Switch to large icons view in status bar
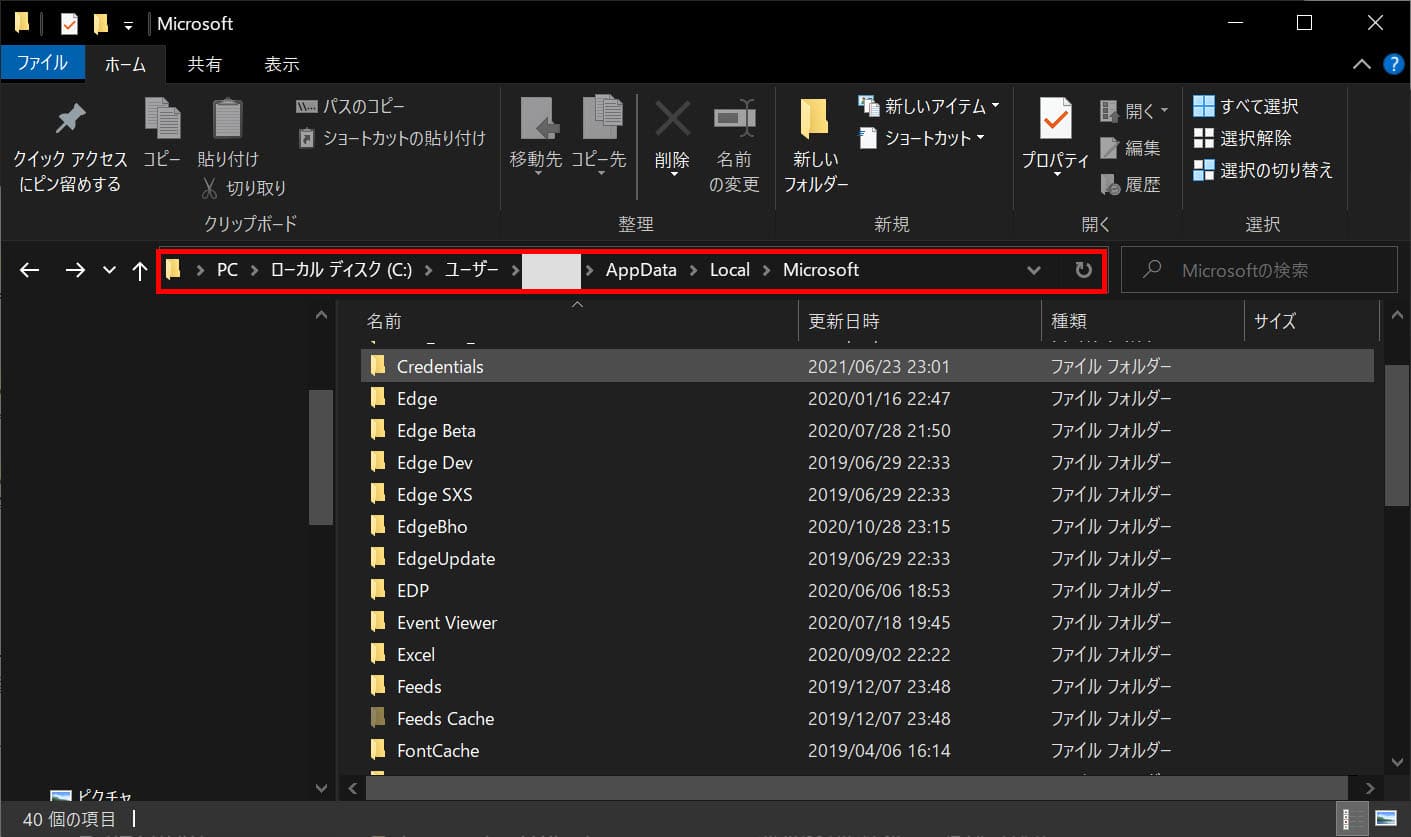 1385,819
